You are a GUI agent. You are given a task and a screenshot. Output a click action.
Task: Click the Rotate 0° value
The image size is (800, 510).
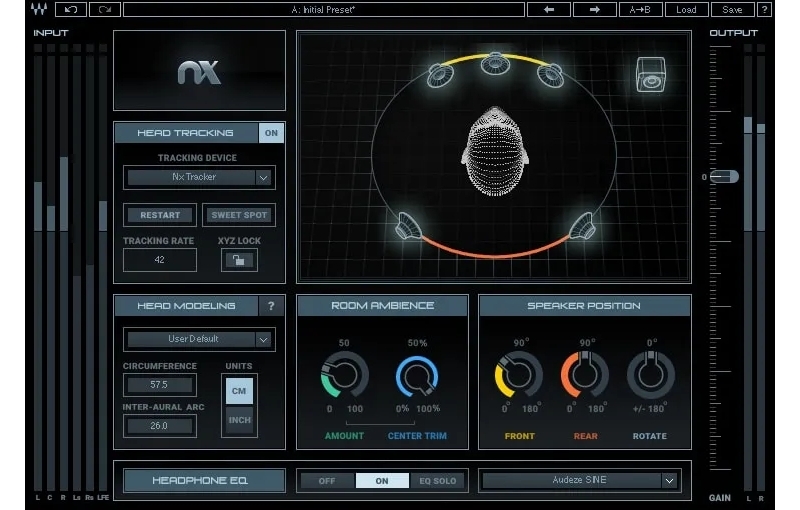click(x=652, y=343)
